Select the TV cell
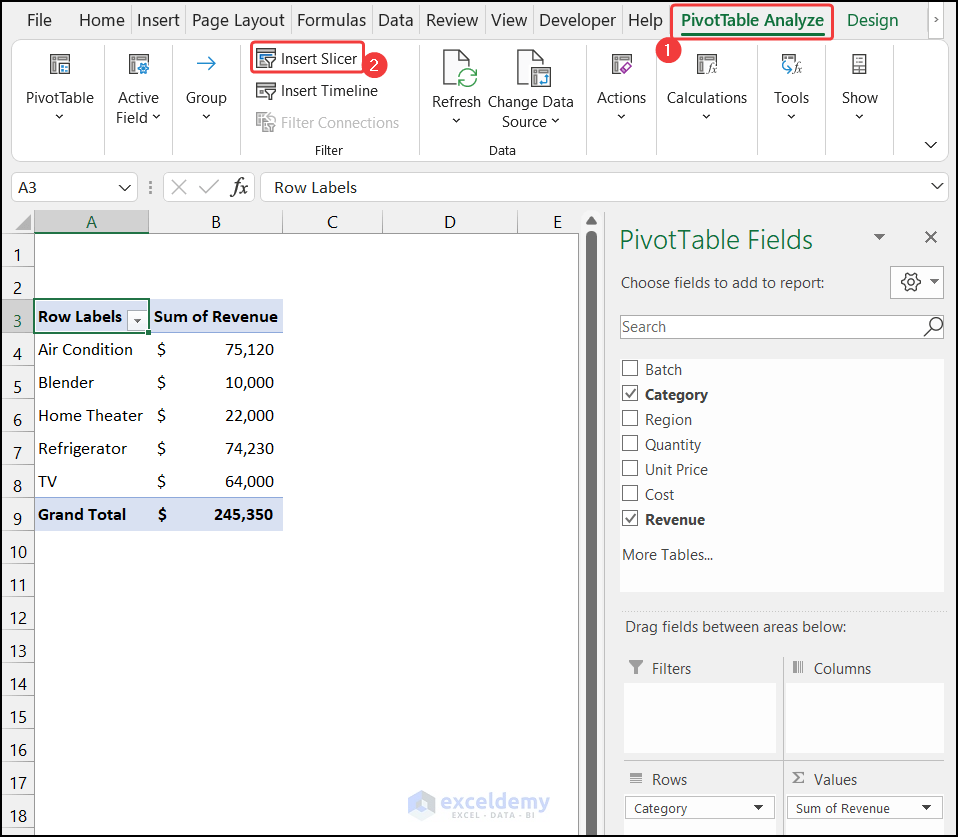 [x=92, y=481]
